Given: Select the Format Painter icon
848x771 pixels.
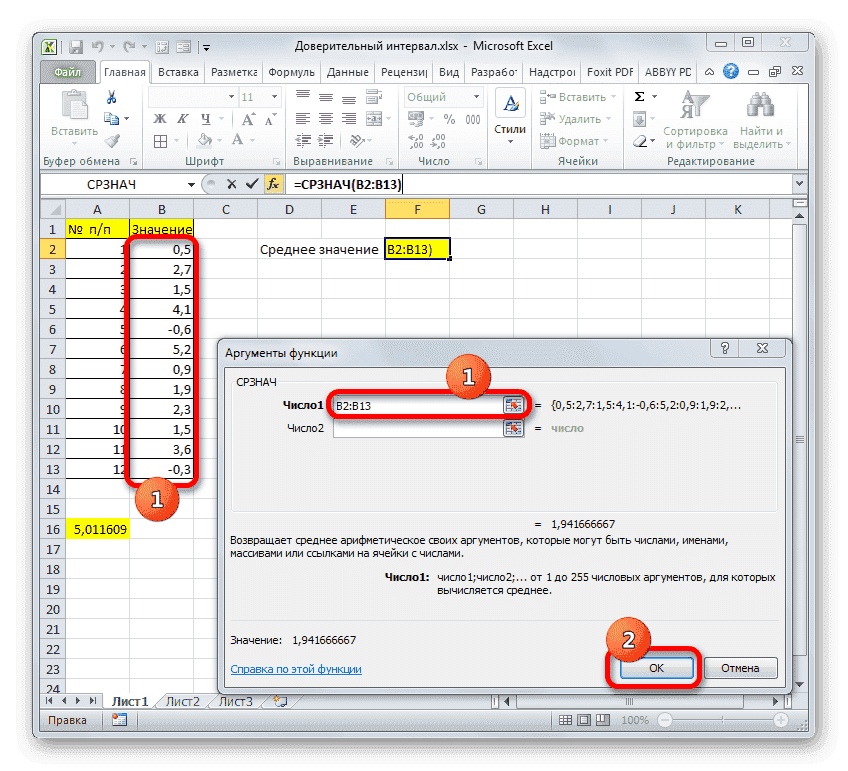Looking at the screenshot, I should [111, 140].
